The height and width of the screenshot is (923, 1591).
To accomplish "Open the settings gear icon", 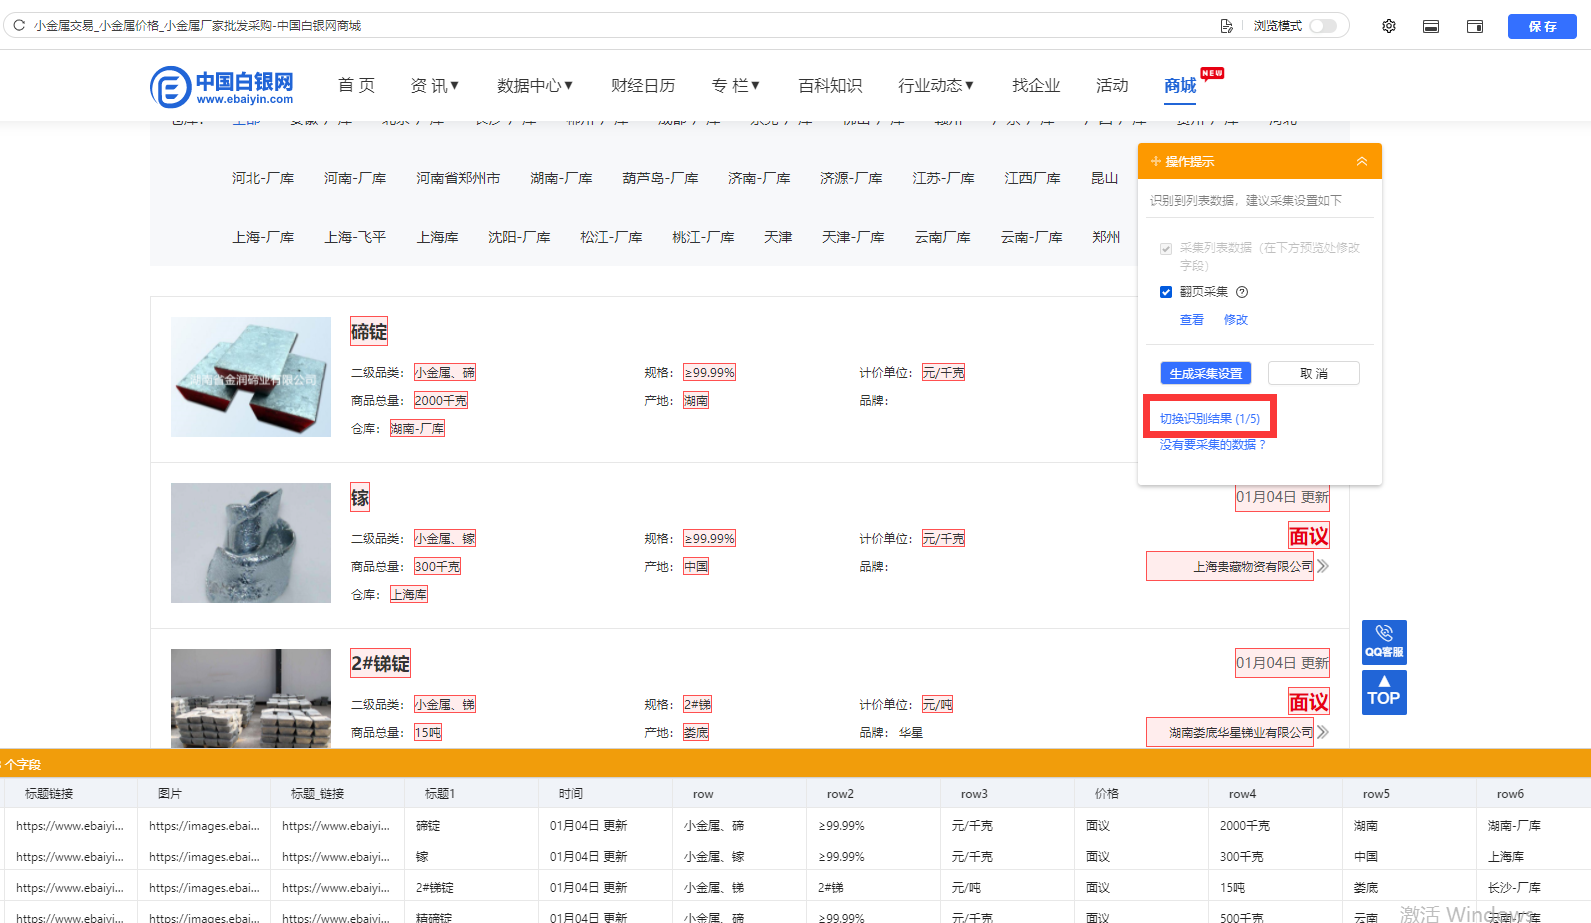I will point(1389,26).
